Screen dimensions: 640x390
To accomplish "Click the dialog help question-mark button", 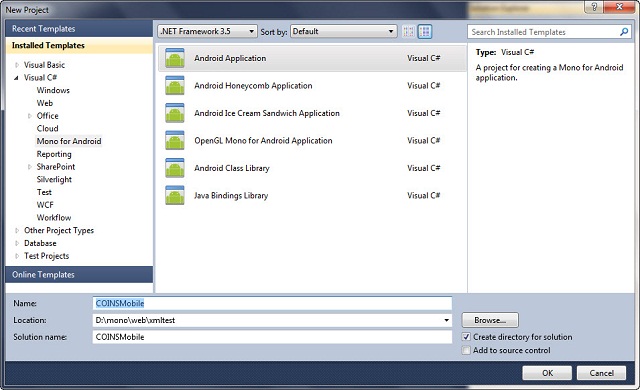I will coord(594,7).
